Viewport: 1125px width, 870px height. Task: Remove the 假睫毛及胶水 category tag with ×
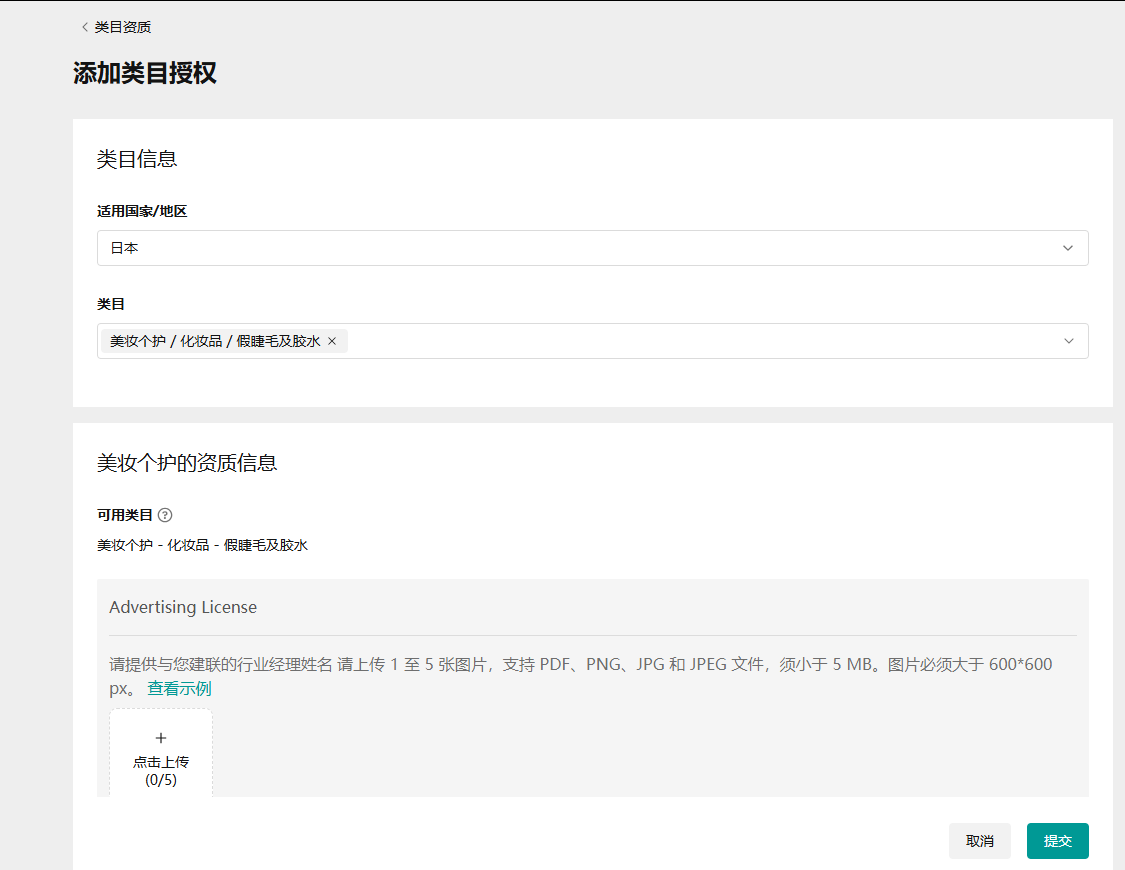coord(332,341)
